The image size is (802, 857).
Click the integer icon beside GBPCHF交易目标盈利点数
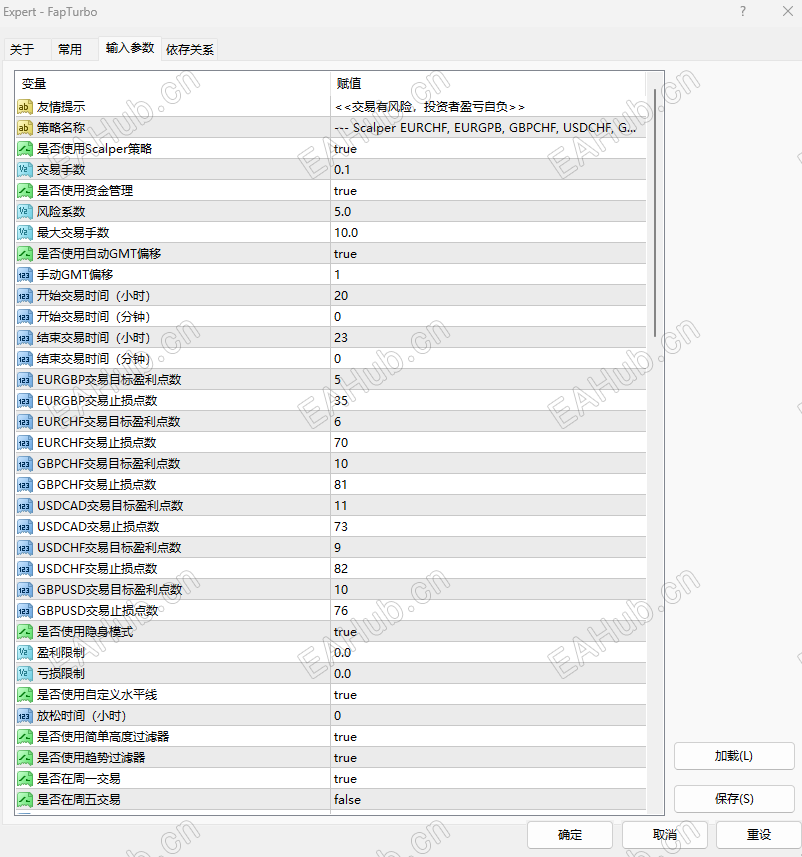(x=25, y=463)
